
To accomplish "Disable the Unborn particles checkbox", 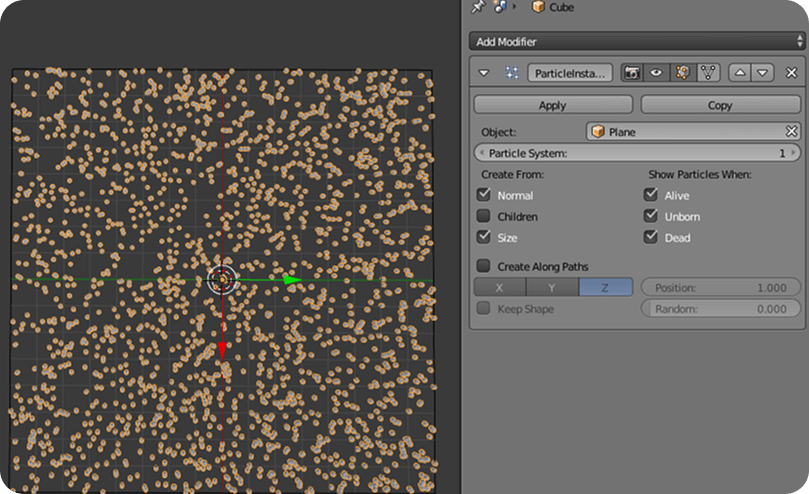I will tap(651, 216).
